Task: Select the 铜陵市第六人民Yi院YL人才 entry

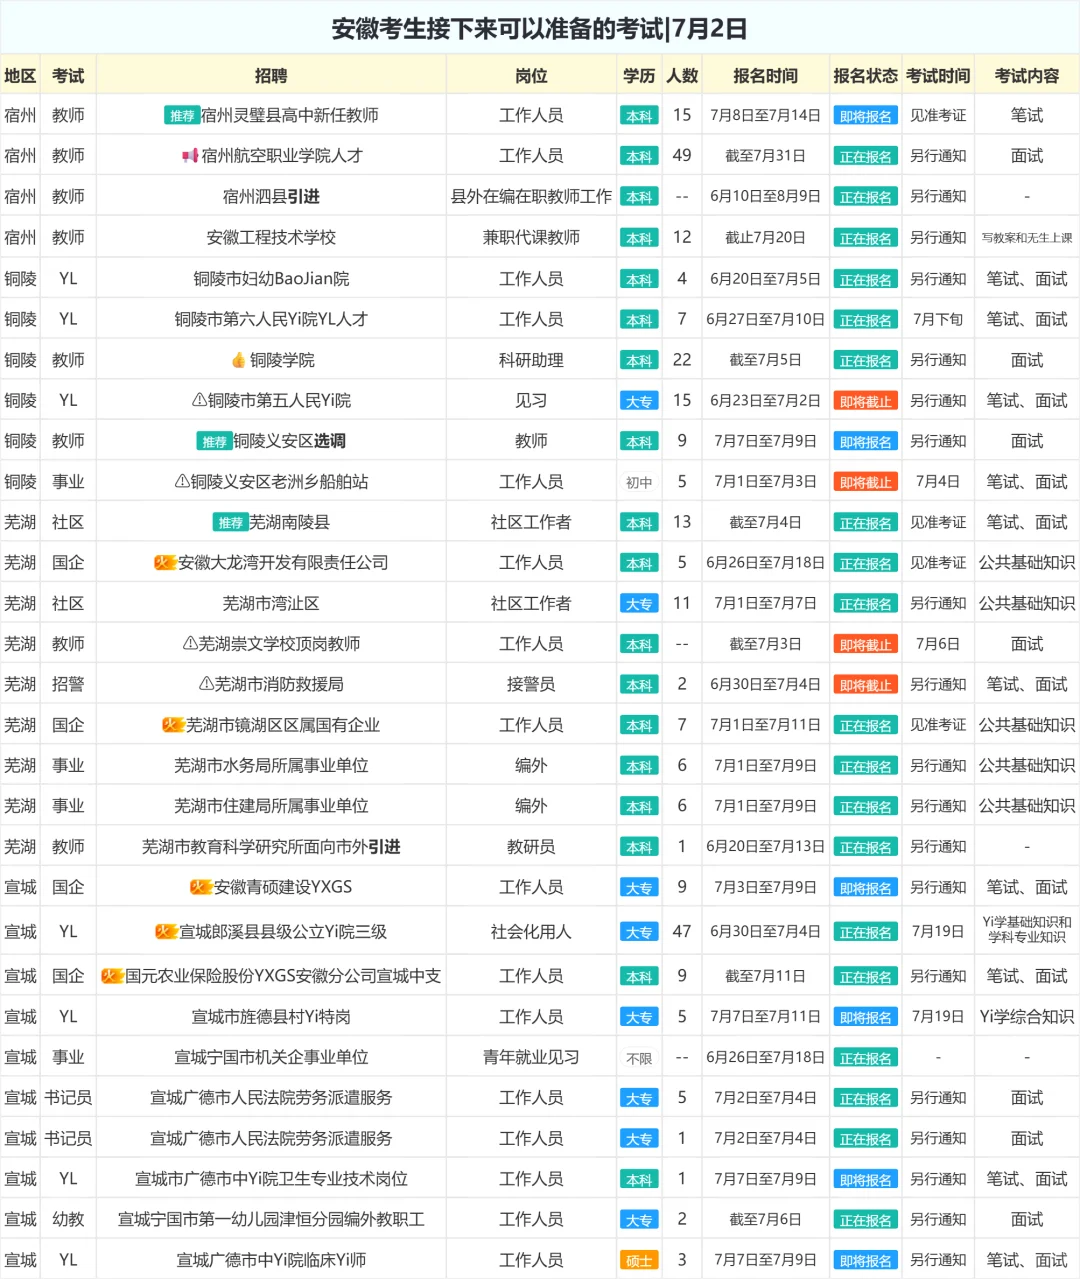Action: click(x=271, y=319)
